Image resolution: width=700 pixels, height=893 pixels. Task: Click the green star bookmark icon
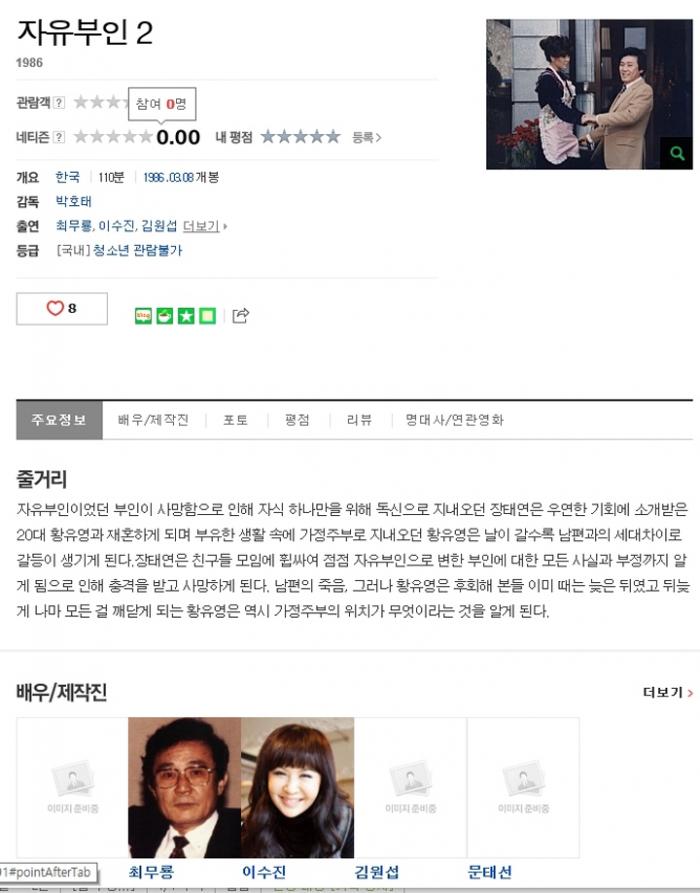[186, 316]
